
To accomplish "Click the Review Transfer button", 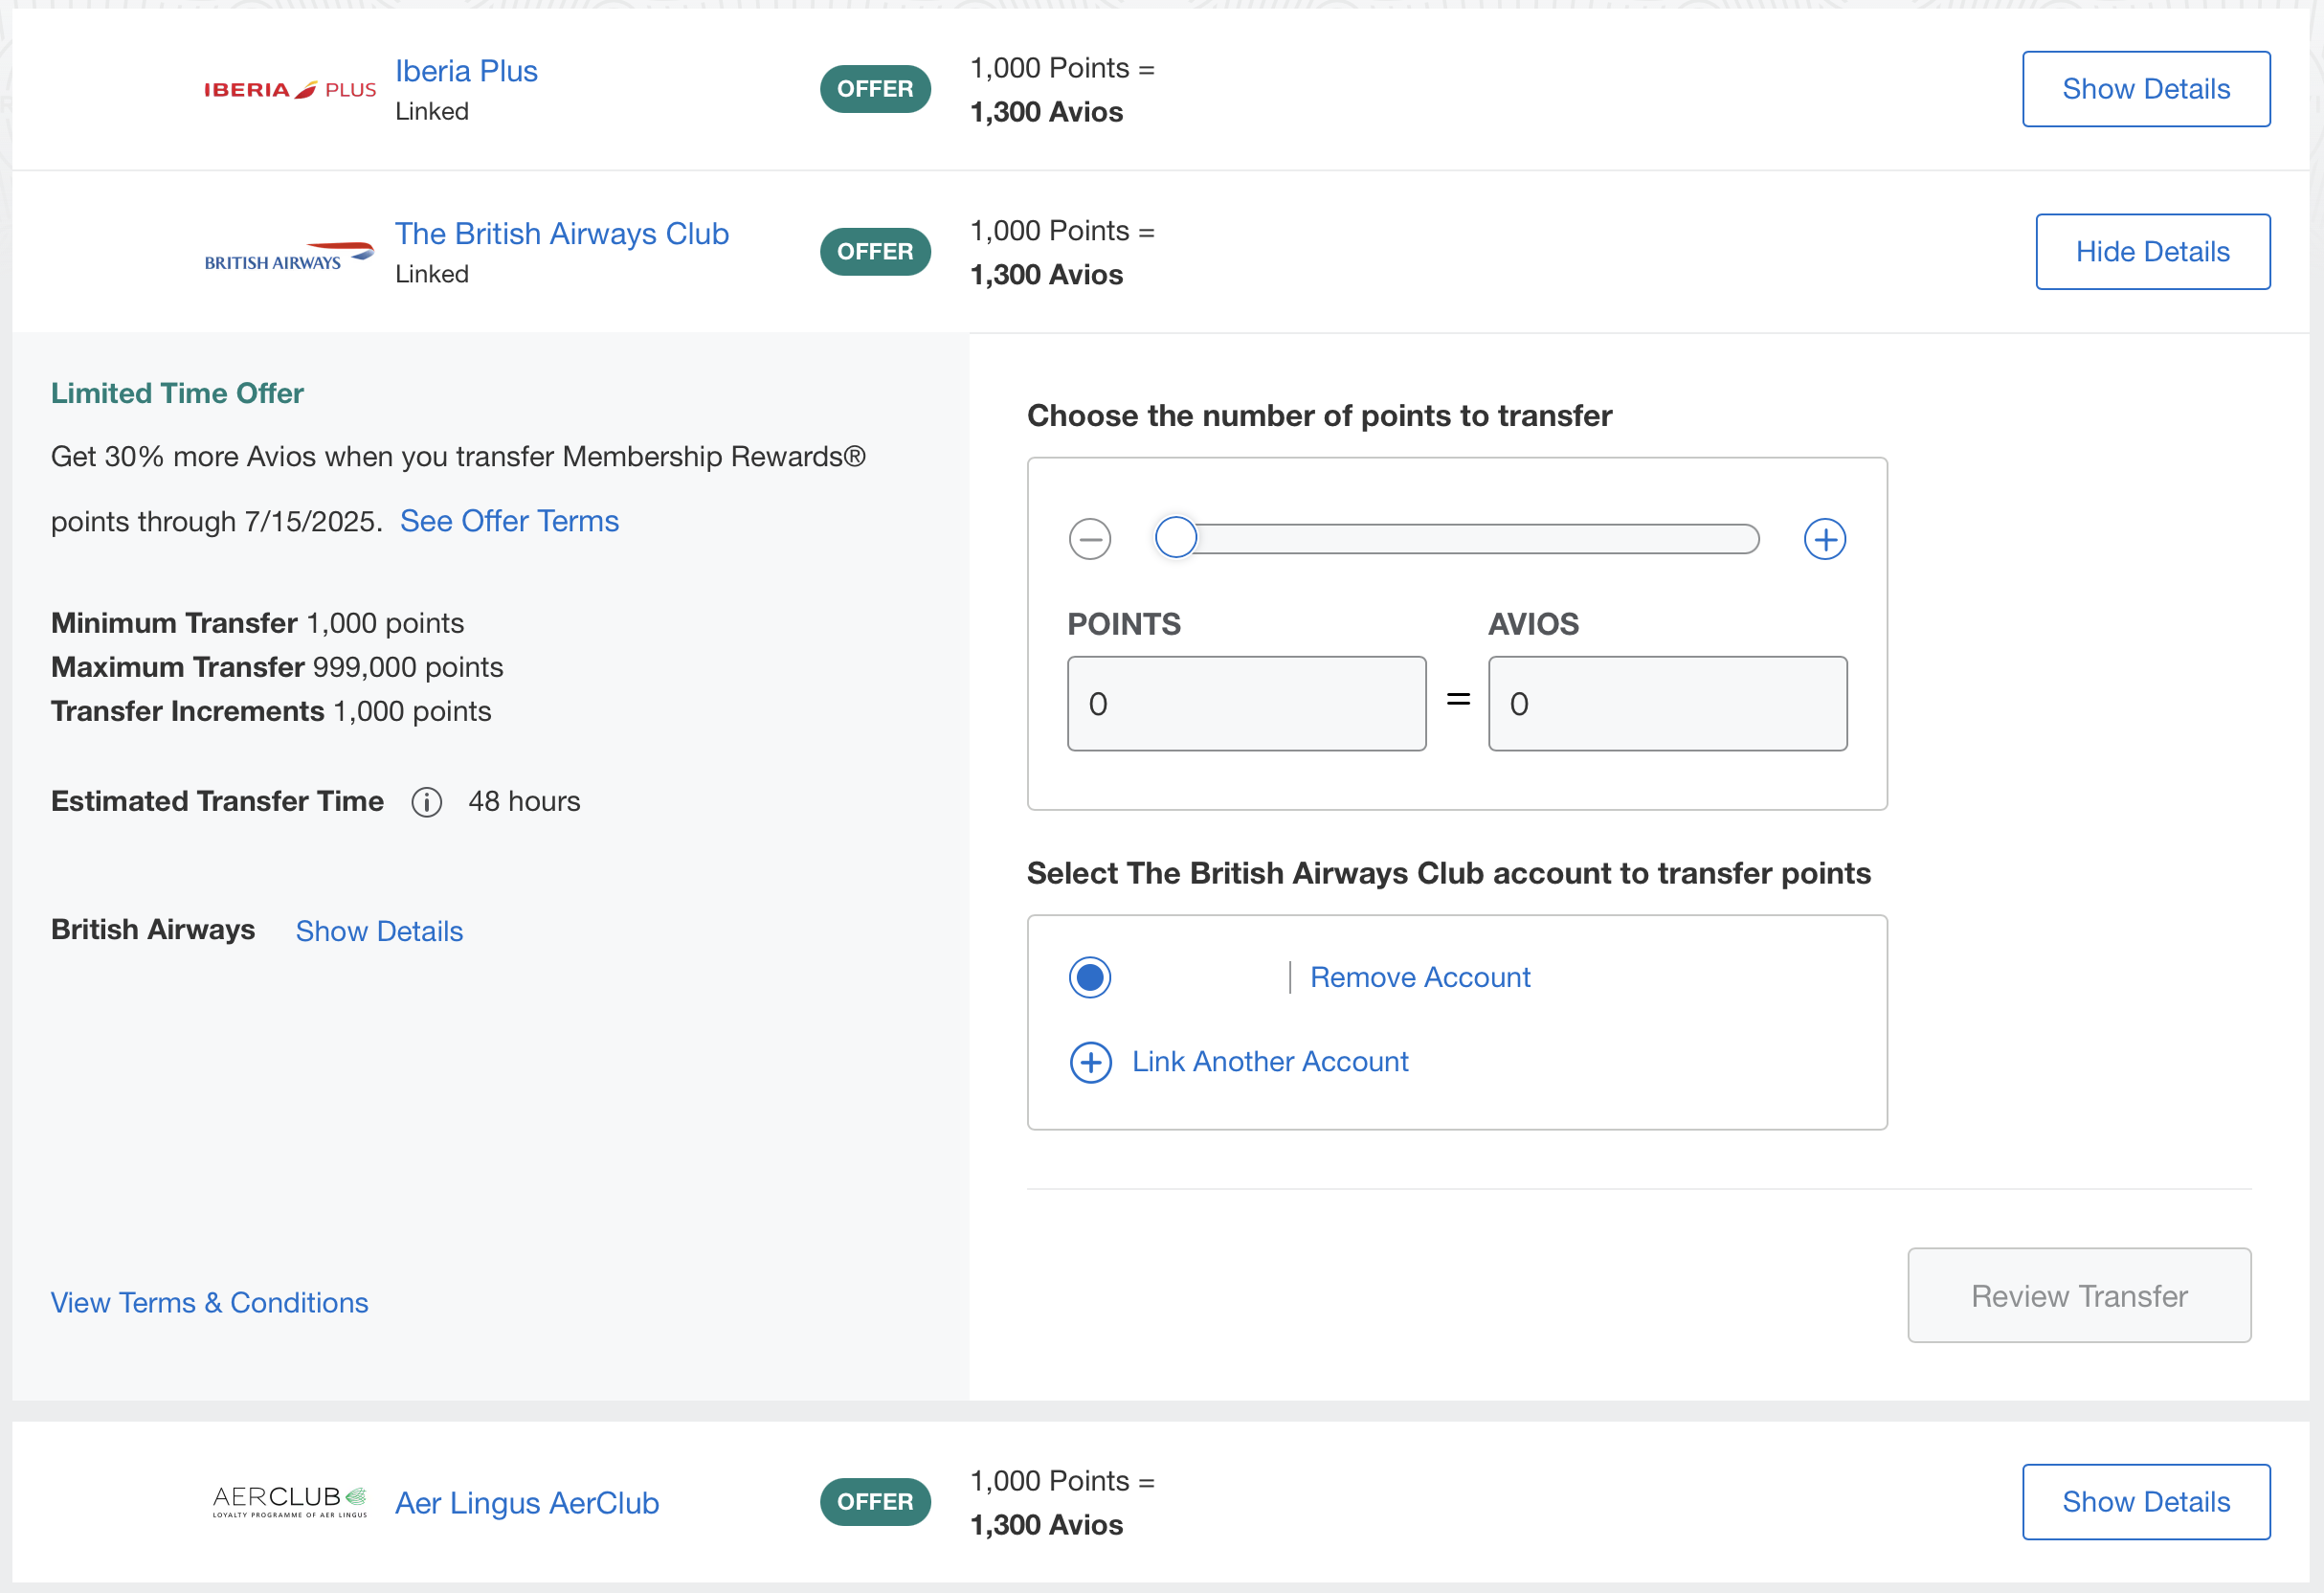I will [2079, 1296].
